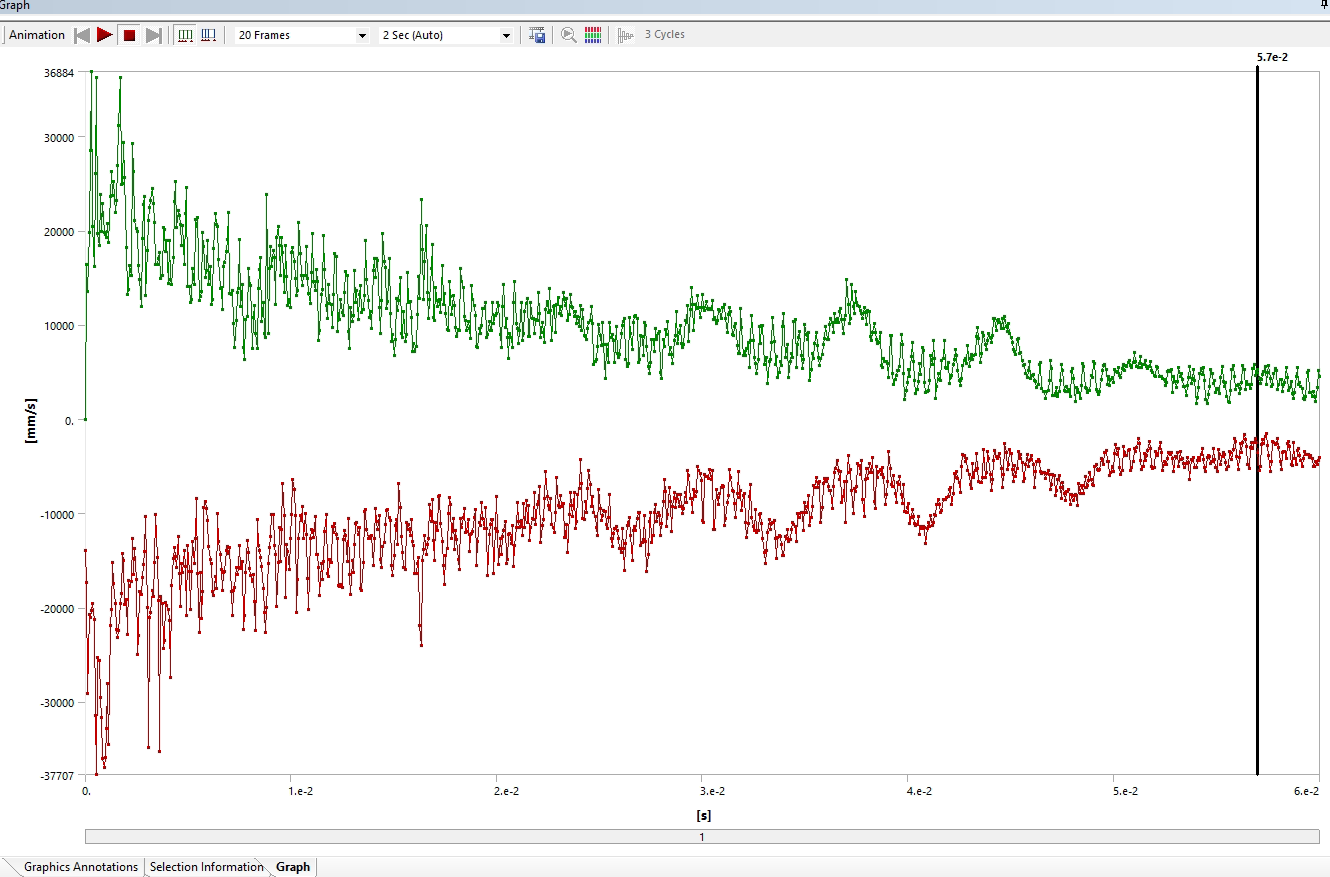Screen dimensions: 1330x877
Task: Go to the previous animation frame
Action: (x=82, y=35)
